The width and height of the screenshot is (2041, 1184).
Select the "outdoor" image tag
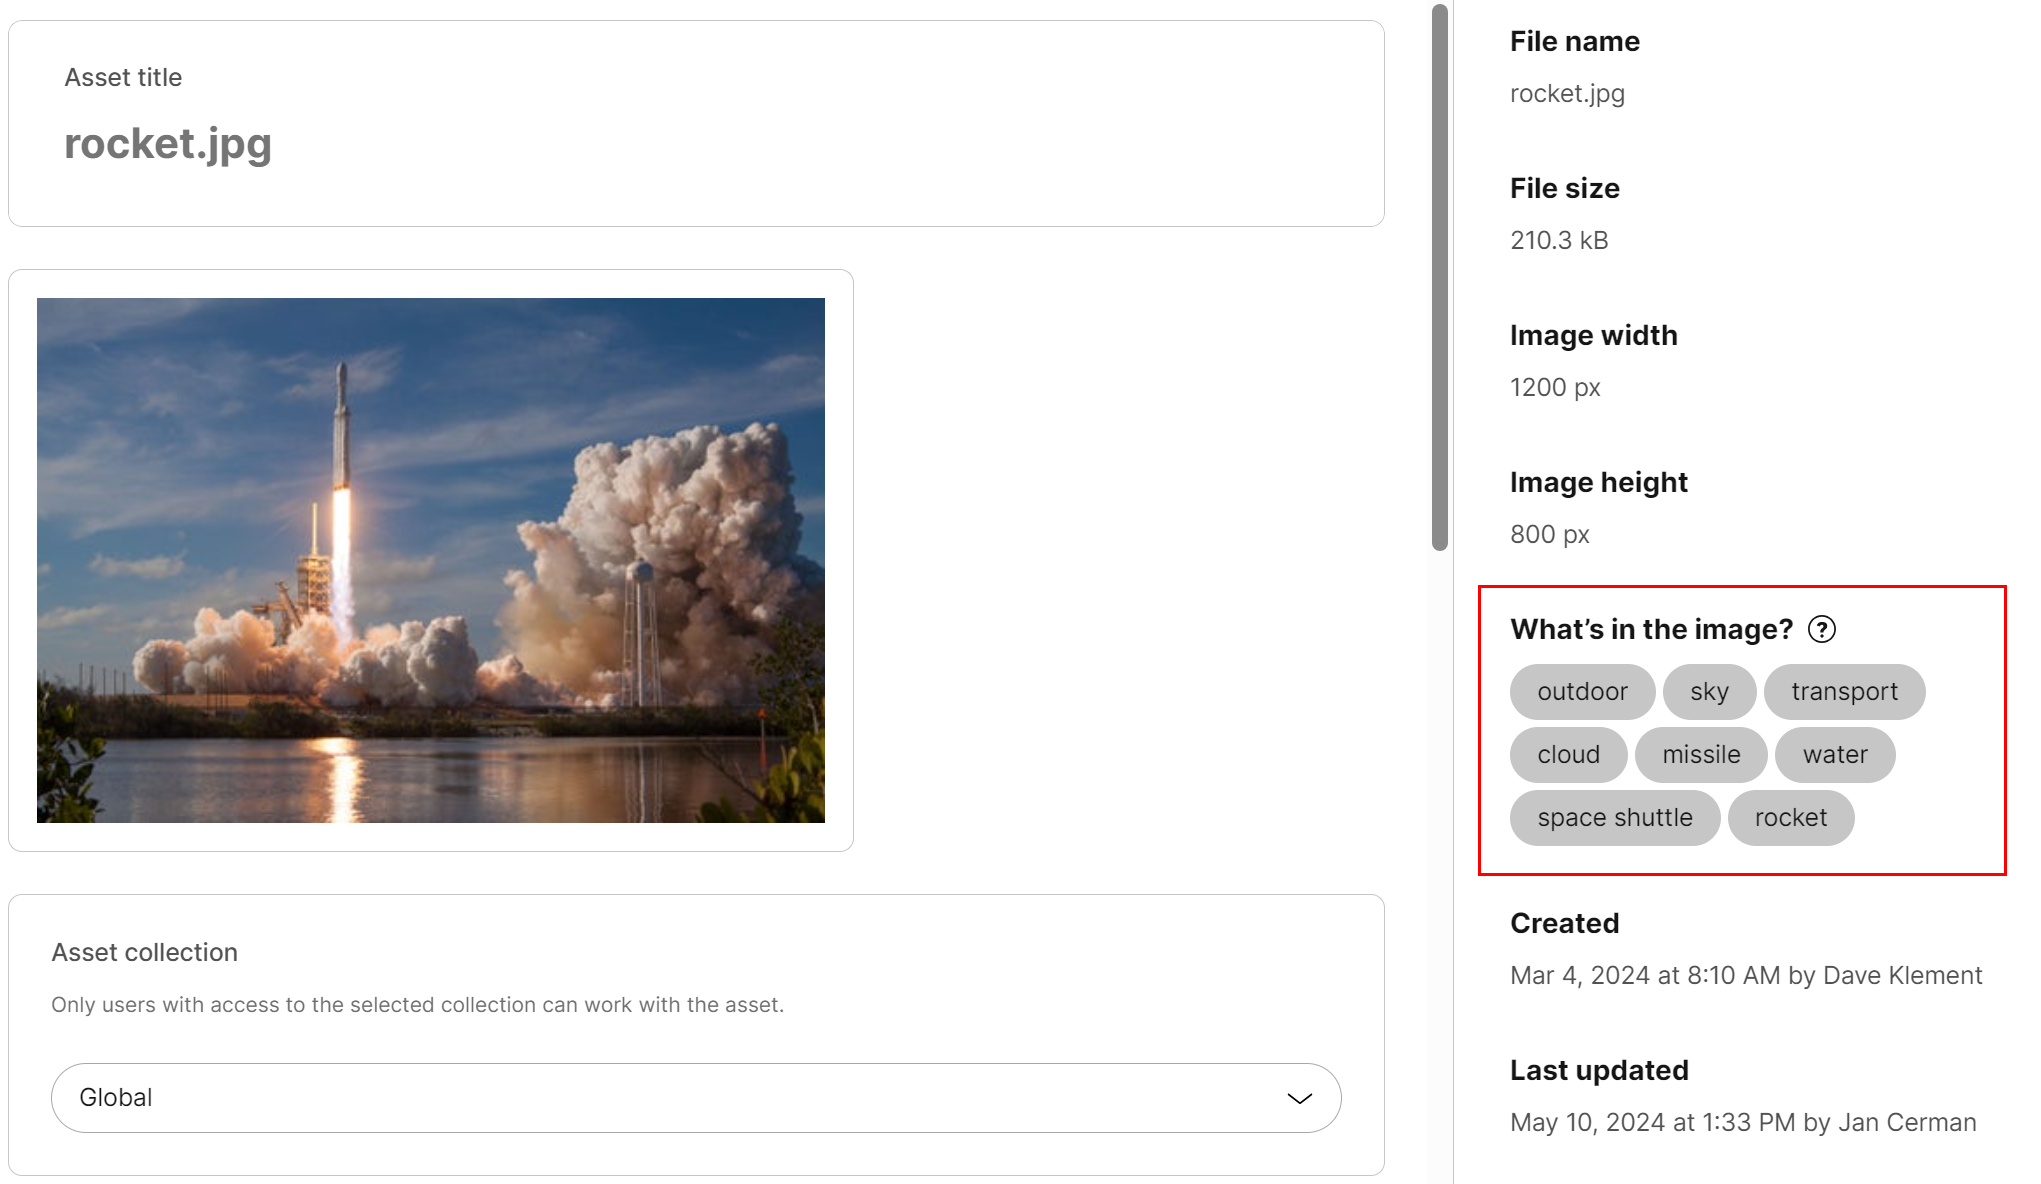tap(1581, 691)
